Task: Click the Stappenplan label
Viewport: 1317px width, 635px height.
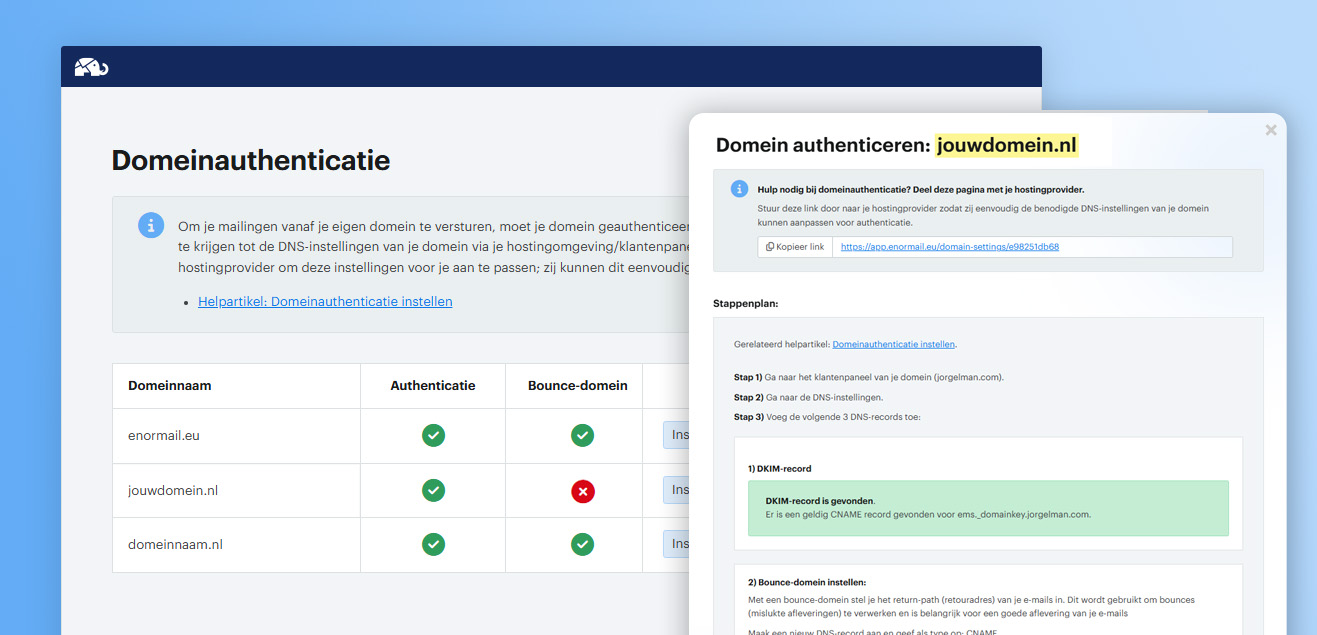Action: (745, 303)
